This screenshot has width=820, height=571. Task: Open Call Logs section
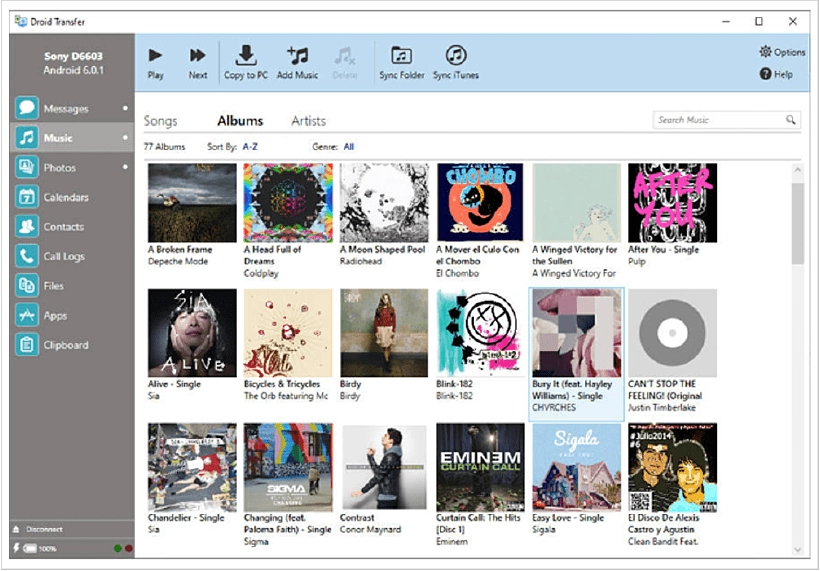point(72,256)
